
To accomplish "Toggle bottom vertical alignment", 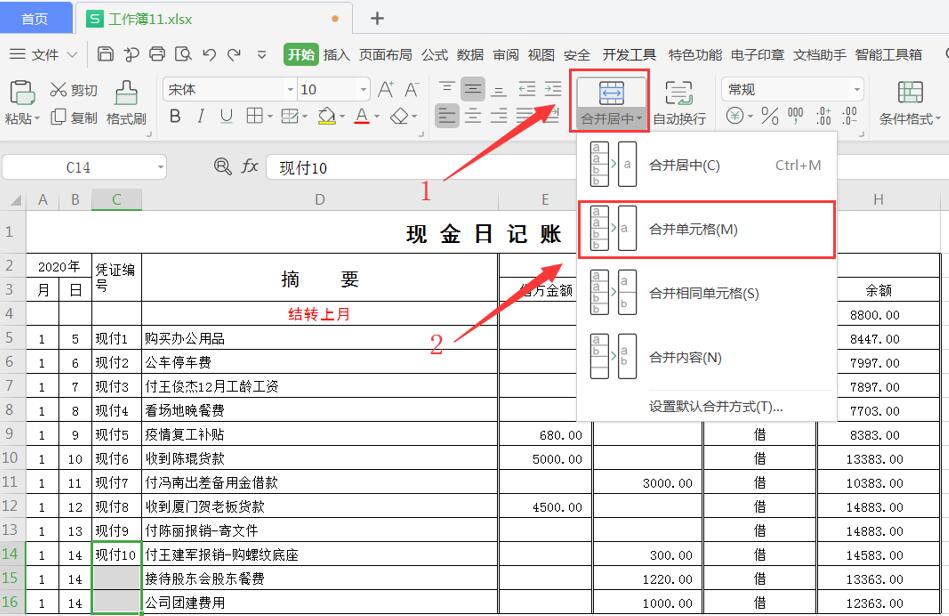I will (x=499, y=90).
